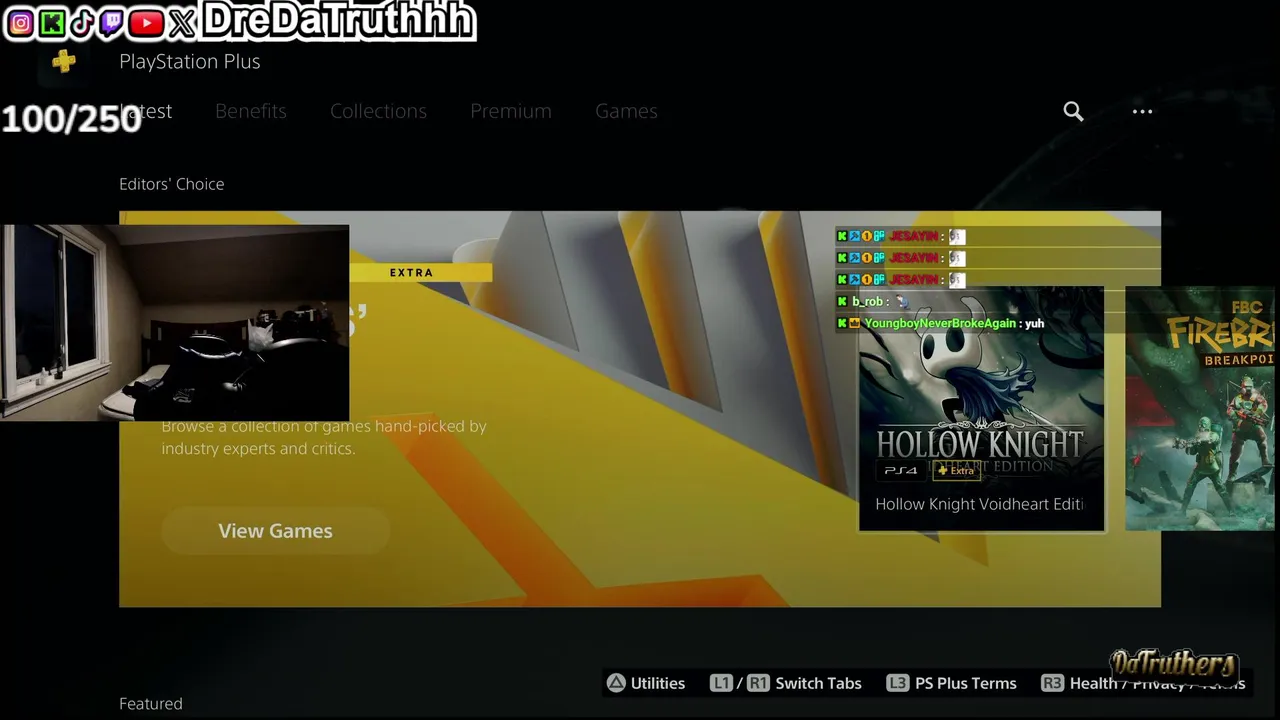Click the PS Plus Terms label
Viewport: 1280px width, 720px height.
pos(965,683)
